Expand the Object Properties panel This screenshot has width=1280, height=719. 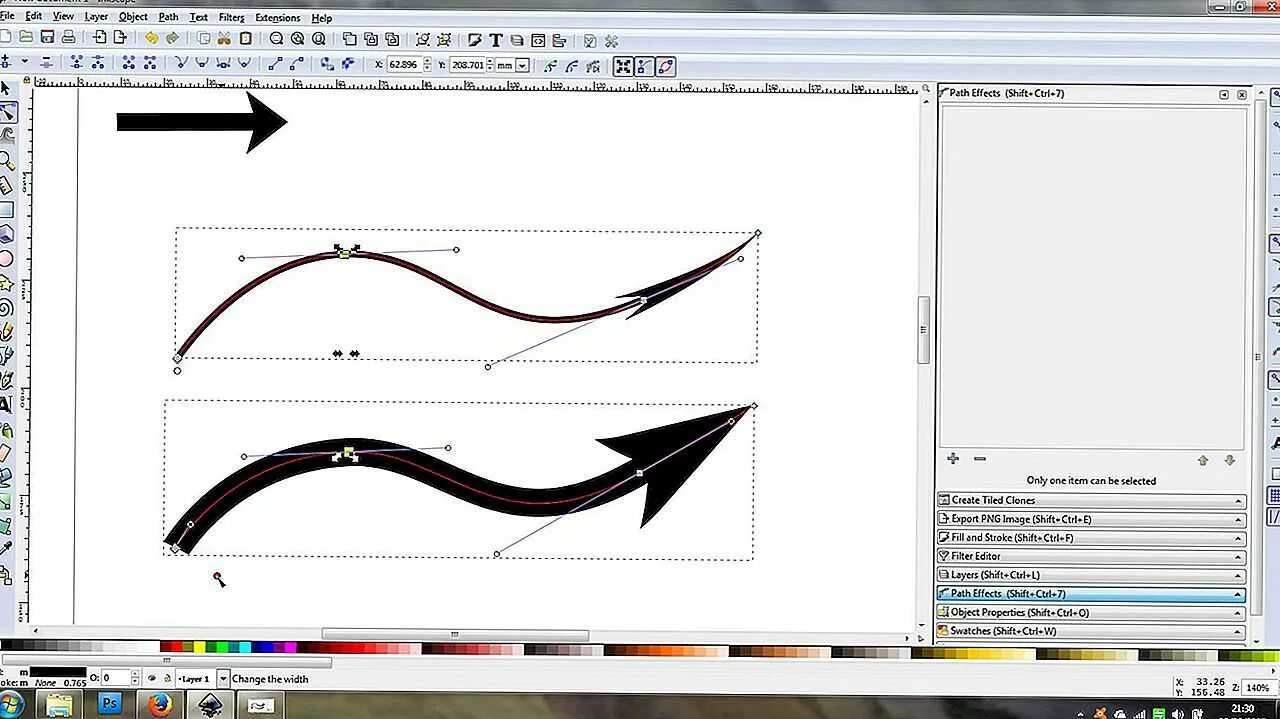click(x=1091, y=612)
